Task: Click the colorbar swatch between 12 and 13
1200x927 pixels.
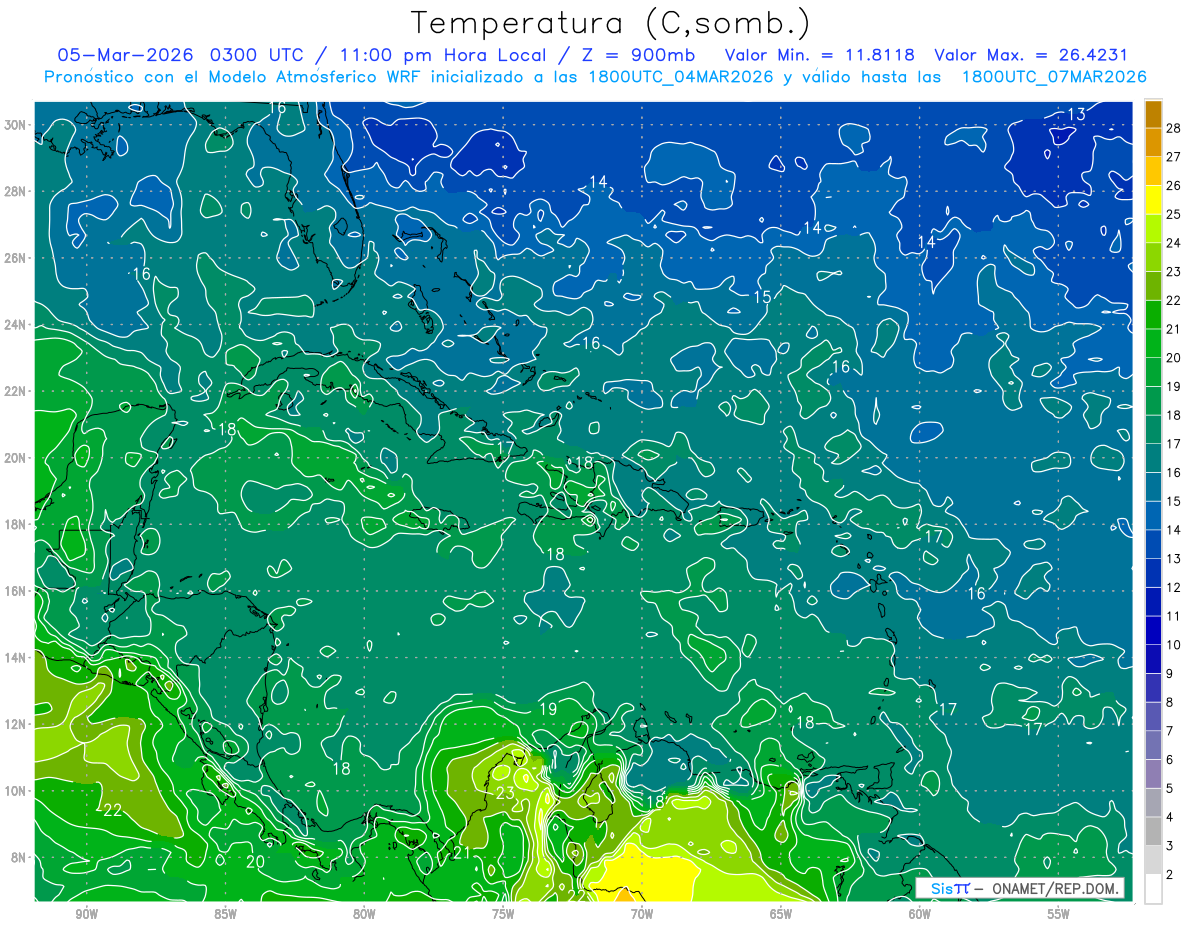Action: [1153, 573]
